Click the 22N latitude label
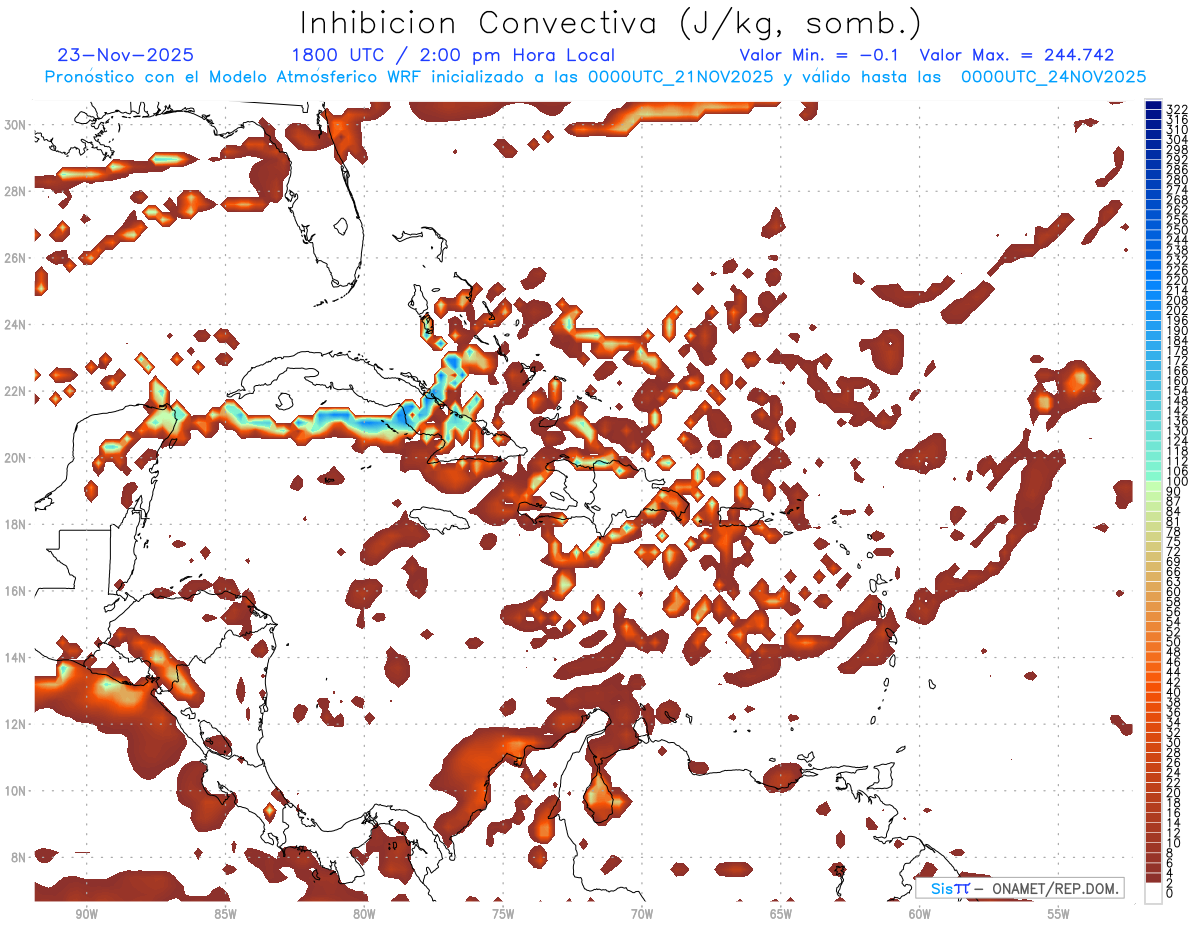 click(x=16, y=391)
